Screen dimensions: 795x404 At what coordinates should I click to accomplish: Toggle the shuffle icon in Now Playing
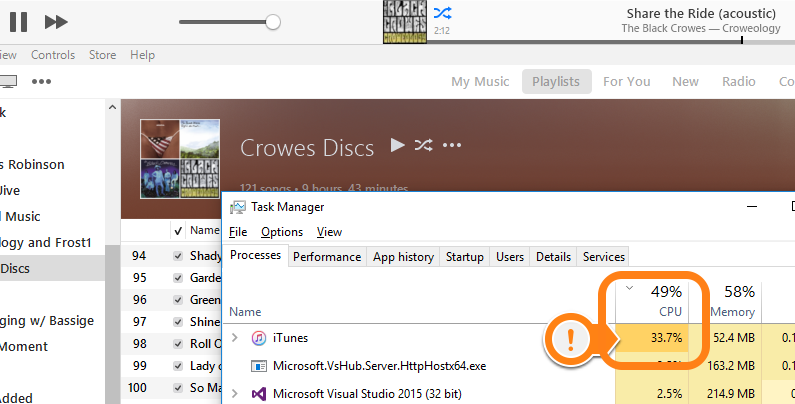443,13
